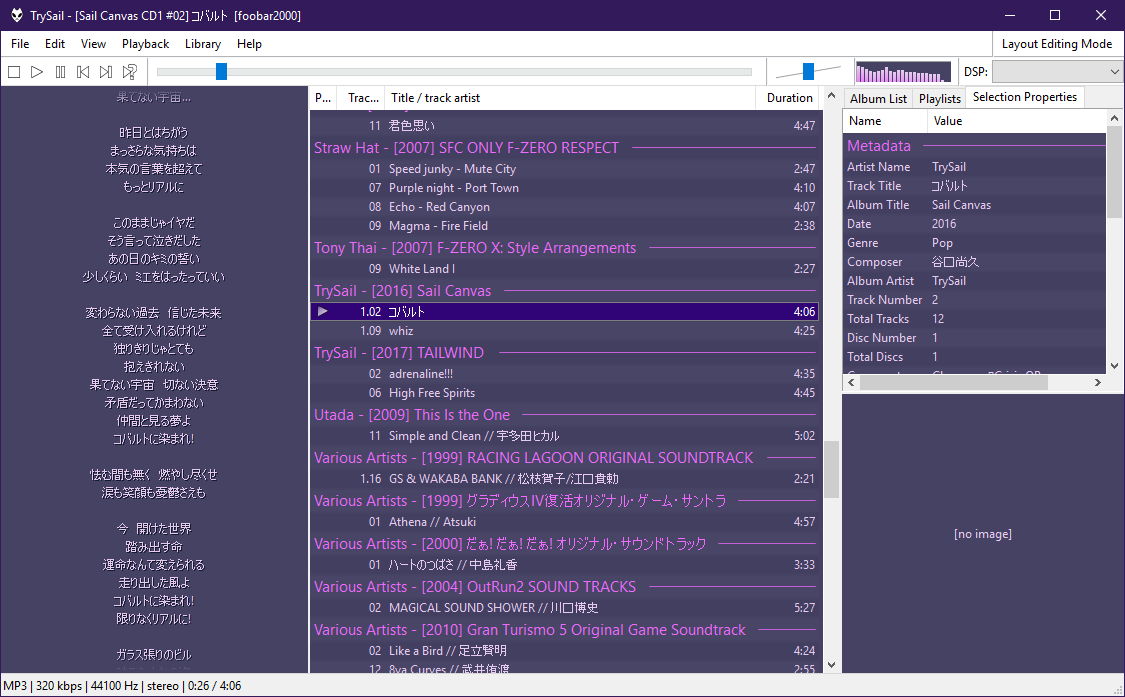Click the Album Title value 'Sail Canvas'
Screen dimensions: 1125x697
click(x=961, y=205)
